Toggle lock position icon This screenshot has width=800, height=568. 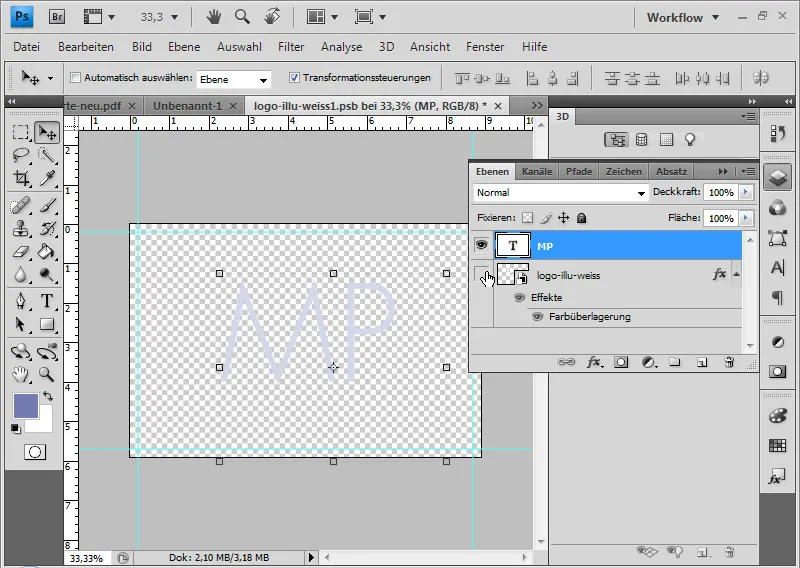pos(563,218)
